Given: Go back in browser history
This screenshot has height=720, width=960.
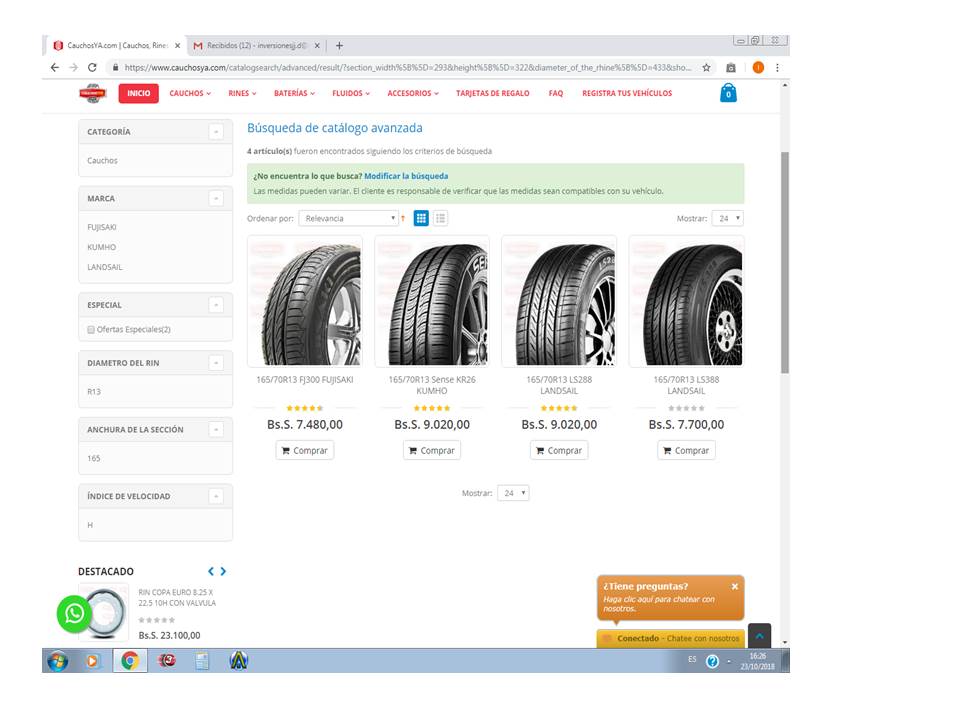Looking at the screenshot, I should [x=55, y=67].
